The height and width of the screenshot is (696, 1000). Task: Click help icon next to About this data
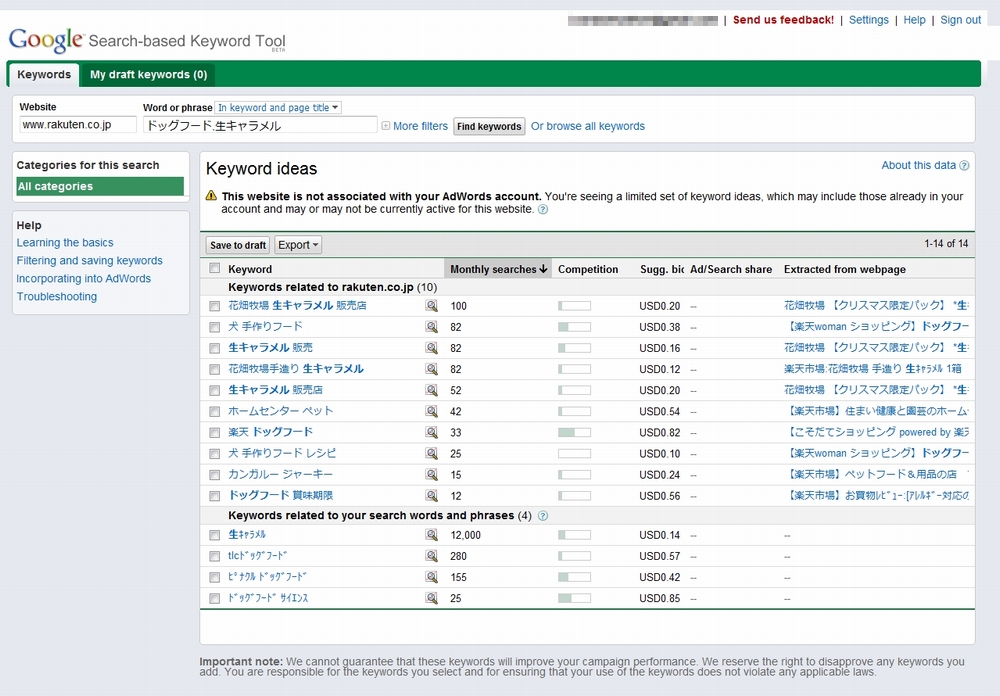pos(964,166)
